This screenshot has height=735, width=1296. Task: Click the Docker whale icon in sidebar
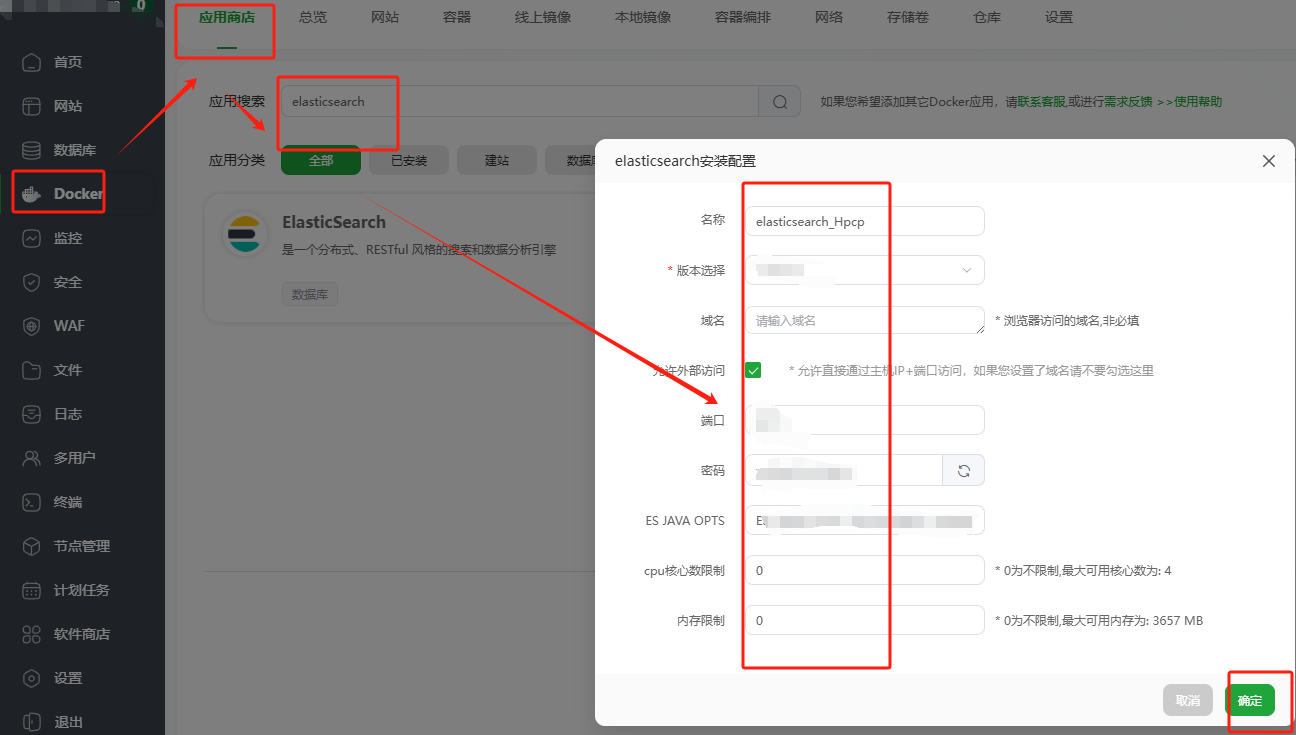(33, 194)
